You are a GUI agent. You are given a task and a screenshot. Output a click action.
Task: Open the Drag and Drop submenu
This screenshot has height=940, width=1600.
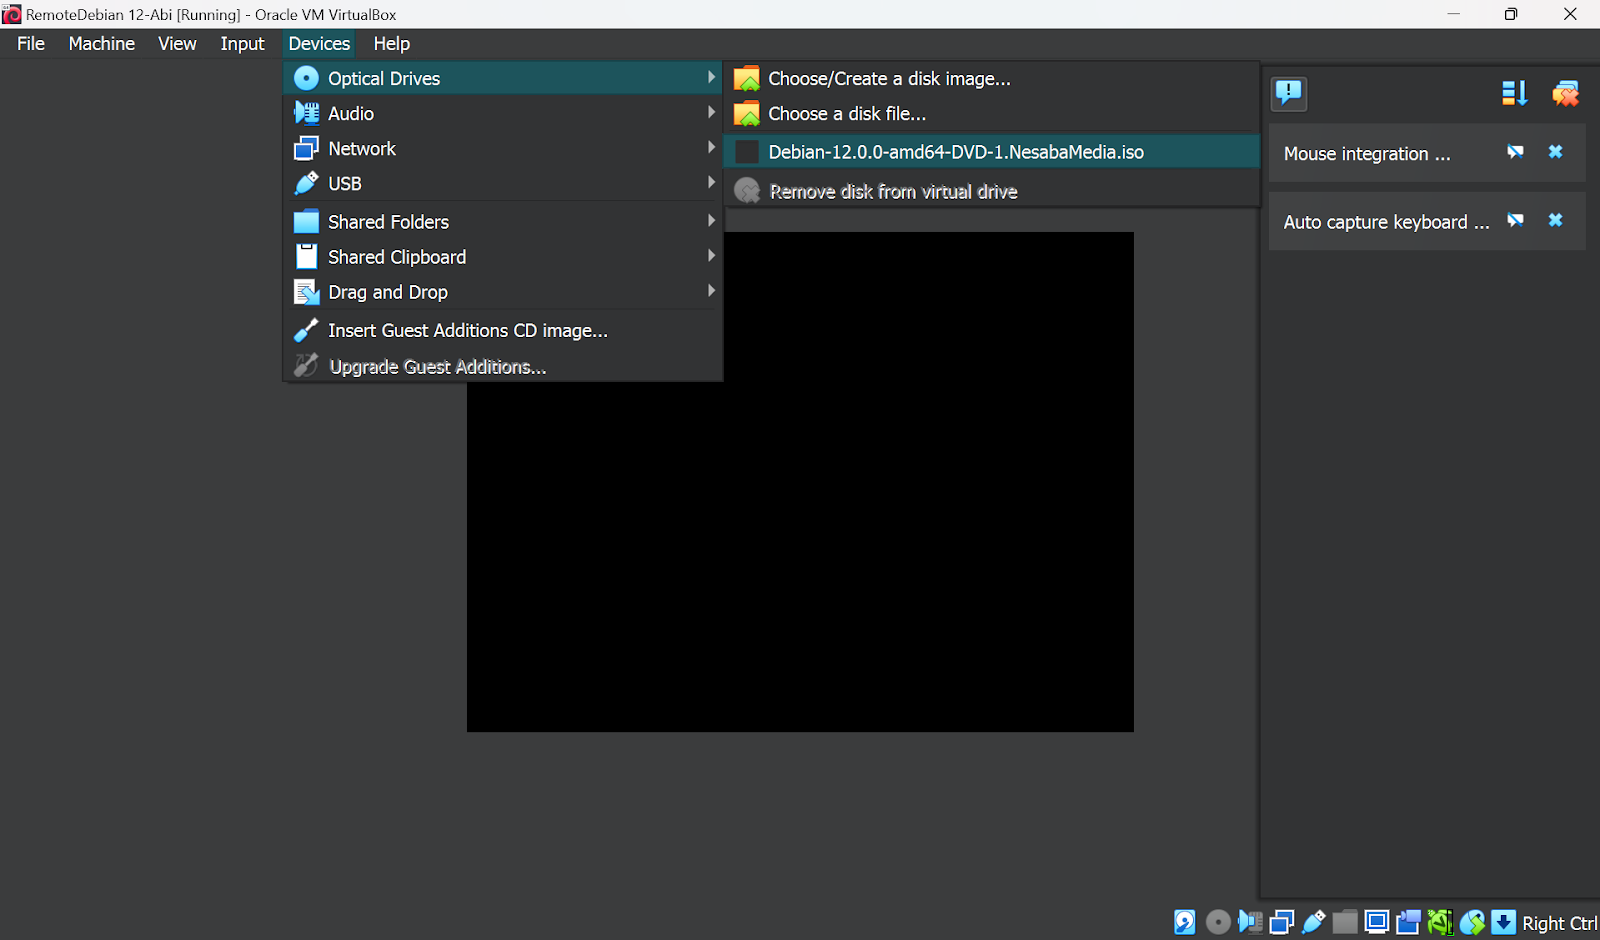coord(503,291)
